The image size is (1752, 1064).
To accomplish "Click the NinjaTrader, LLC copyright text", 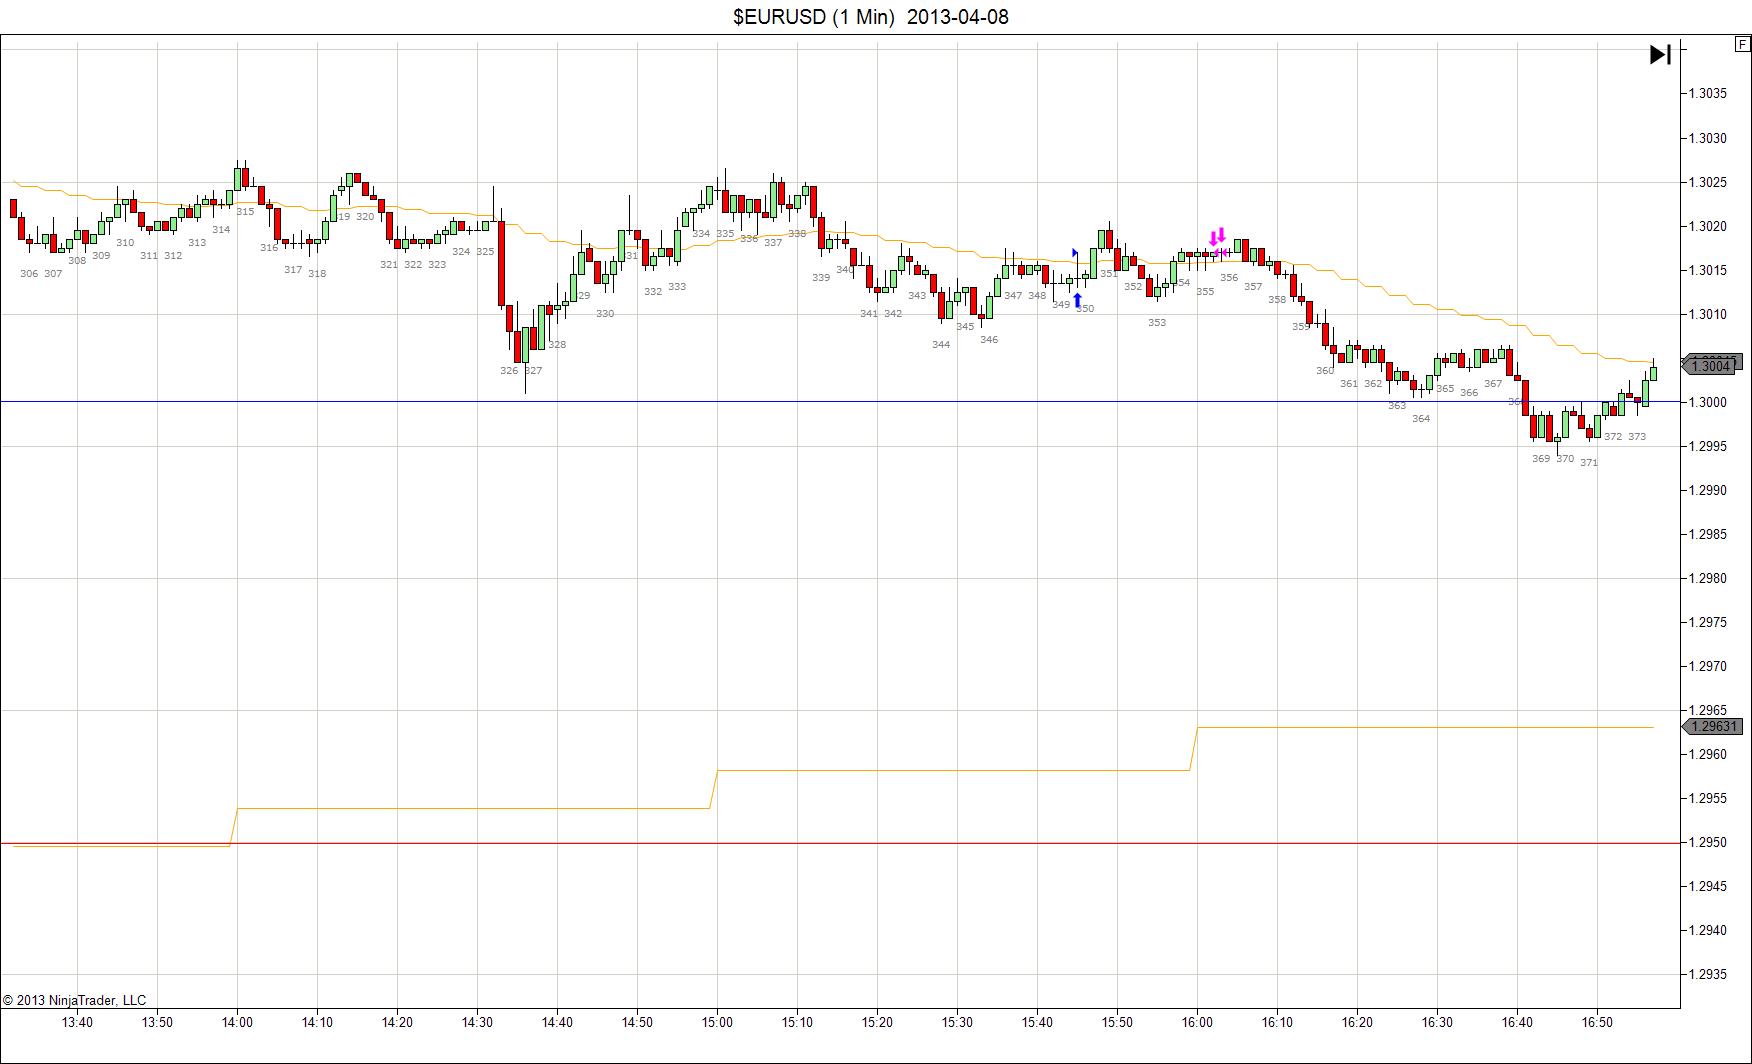I will tap(74, 1000).
